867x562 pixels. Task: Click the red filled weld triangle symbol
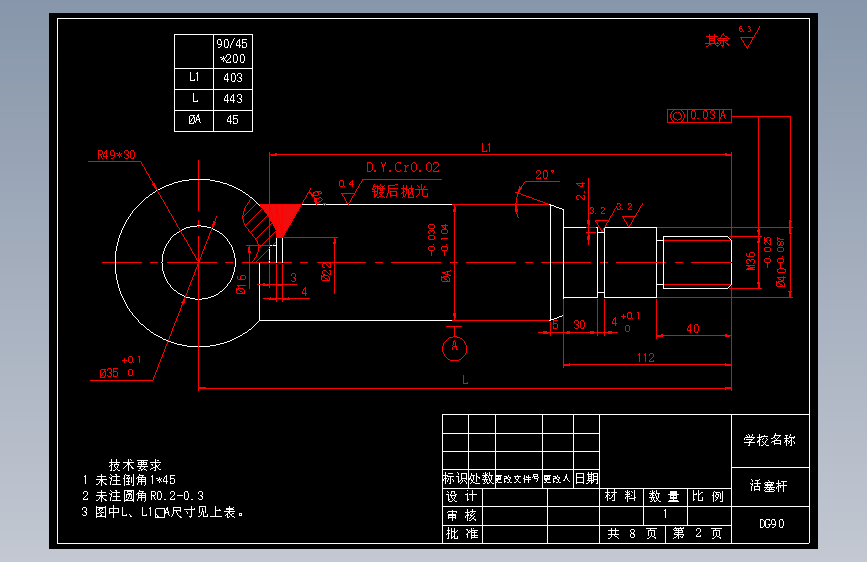[280, 220]
